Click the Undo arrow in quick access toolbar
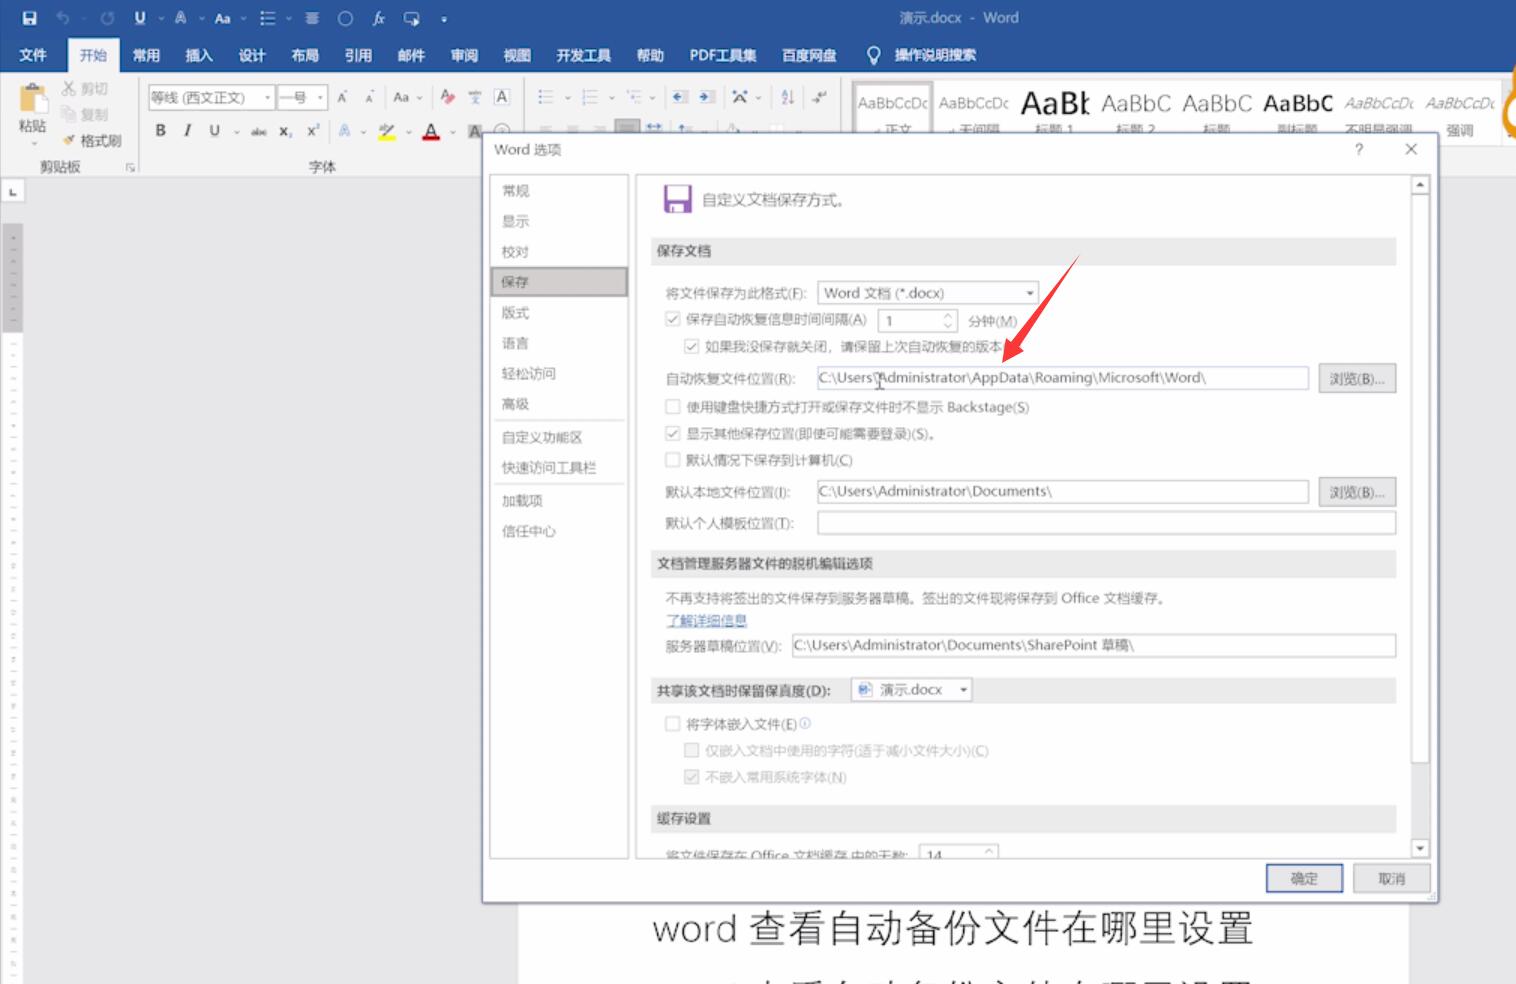Screen dimensions: 1516x984 (x=63, y=18)
